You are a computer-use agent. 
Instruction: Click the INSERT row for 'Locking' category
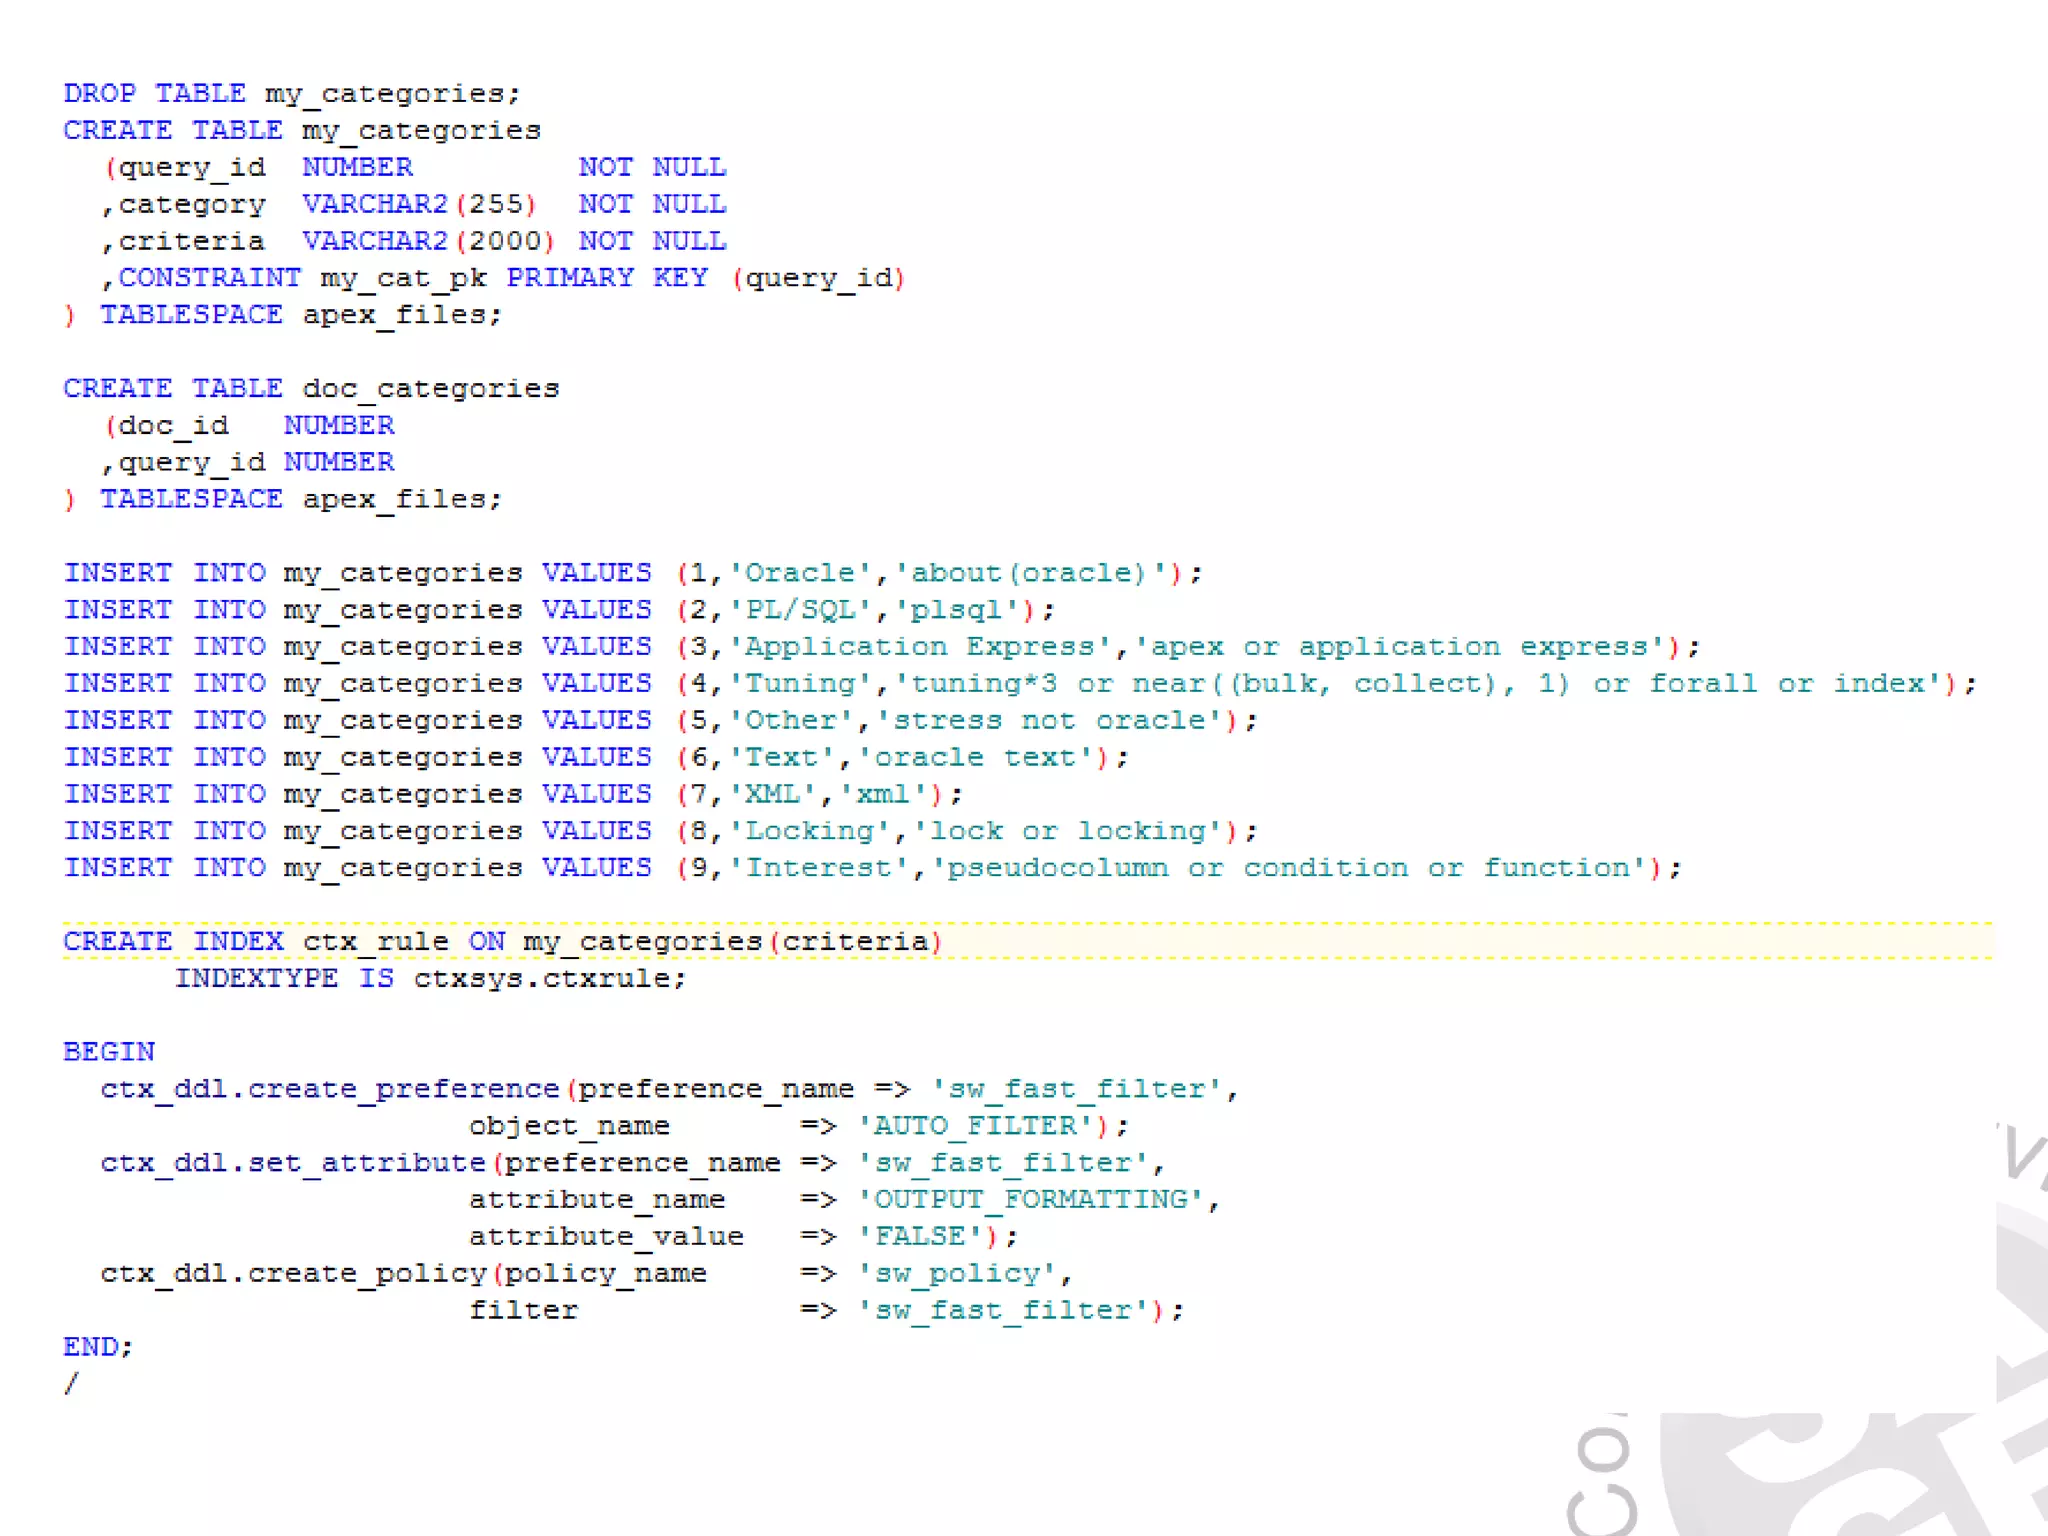tap(660, 831)
